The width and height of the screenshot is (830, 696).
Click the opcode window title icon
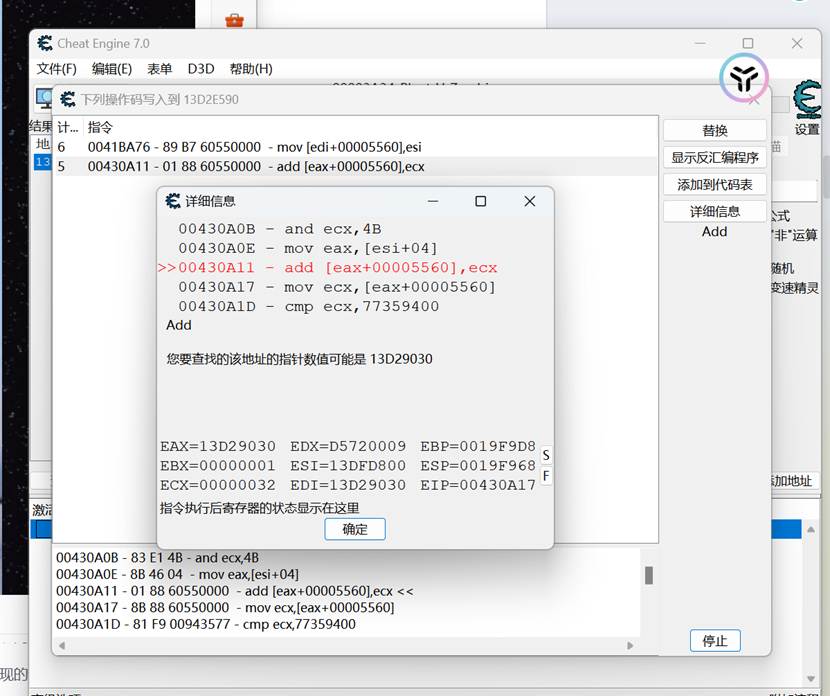point(67,99)
